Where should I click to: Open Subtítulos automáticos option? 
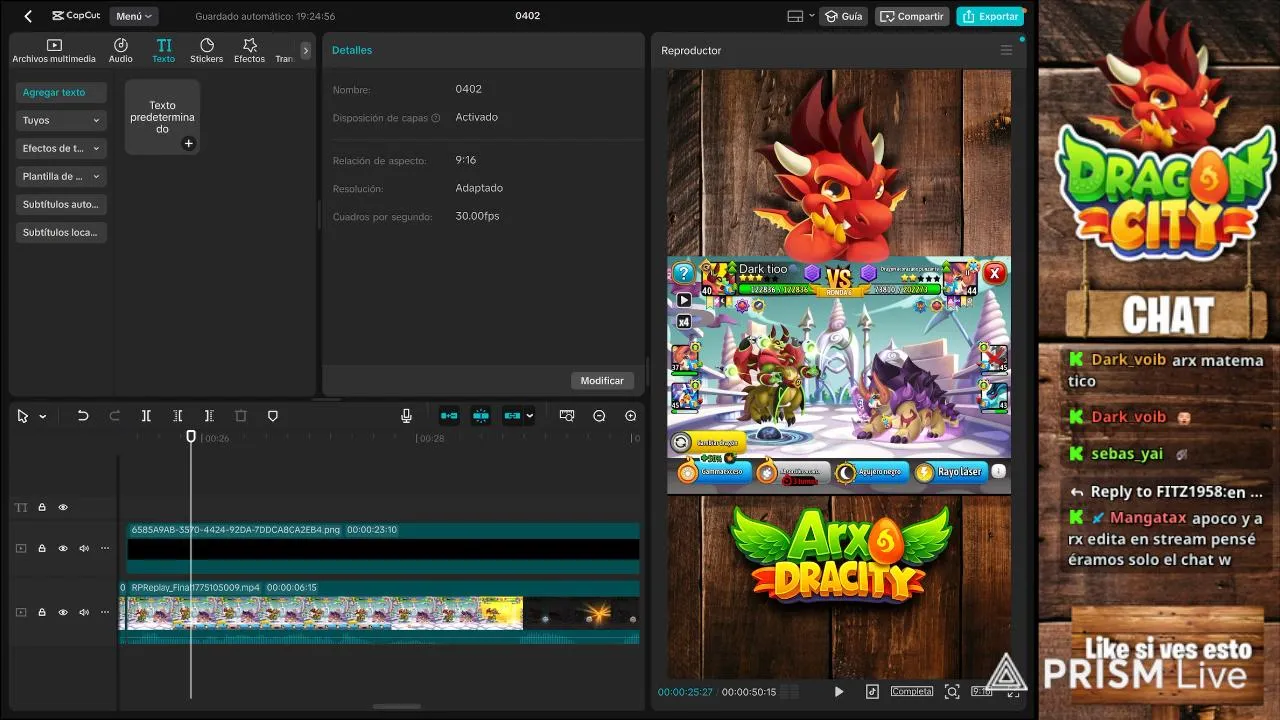62,204
